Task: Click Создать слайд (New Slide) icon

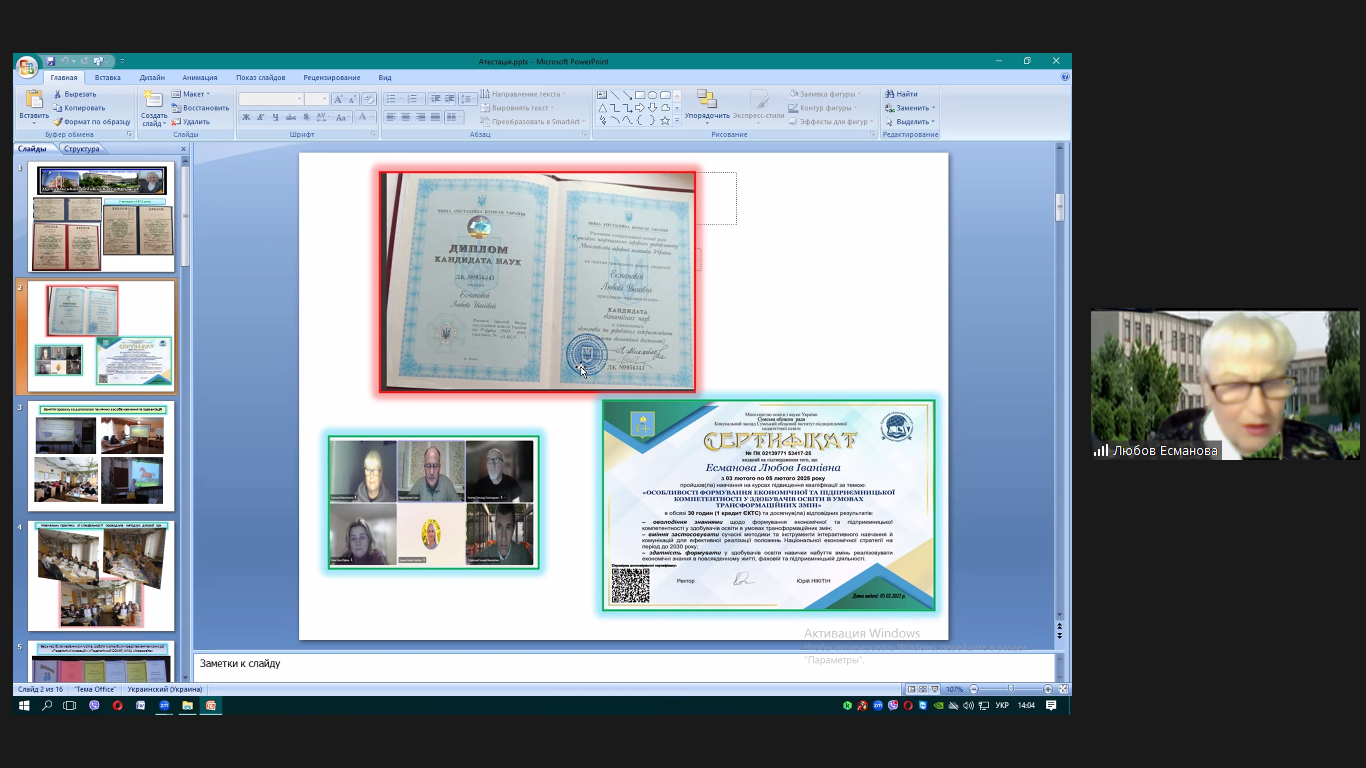Action: click(x=153, y=99)
